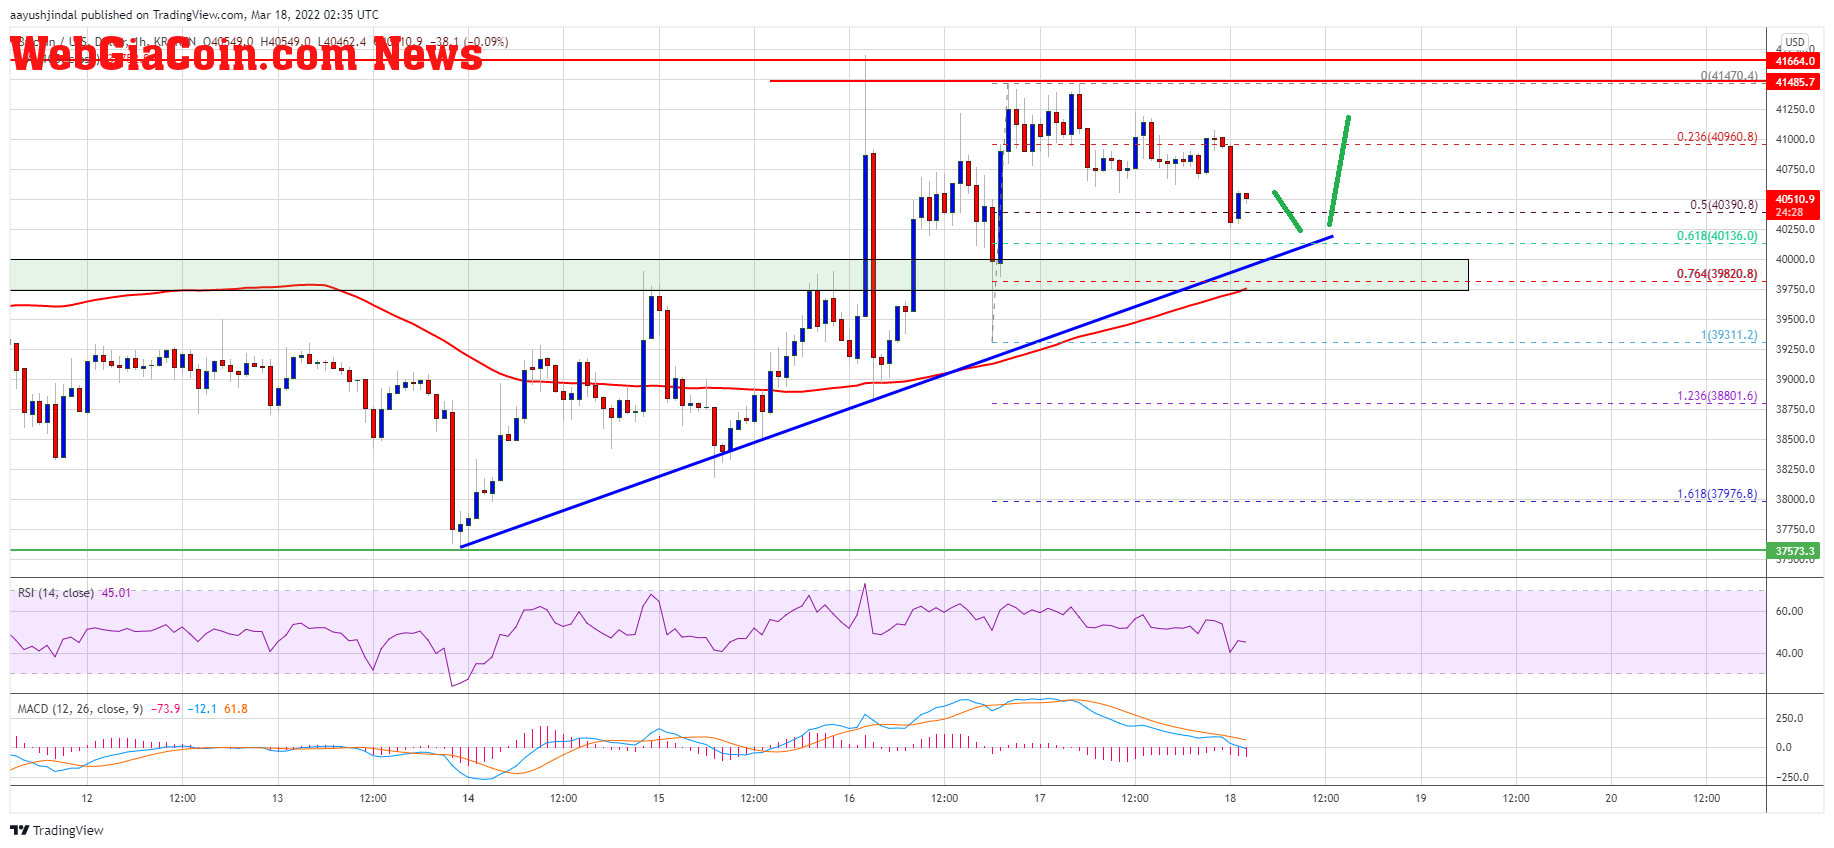This screenshot has width=1834, height=848.
Task: Click 38000.0 on the price axis
Action: click(x=1795, y=499)
